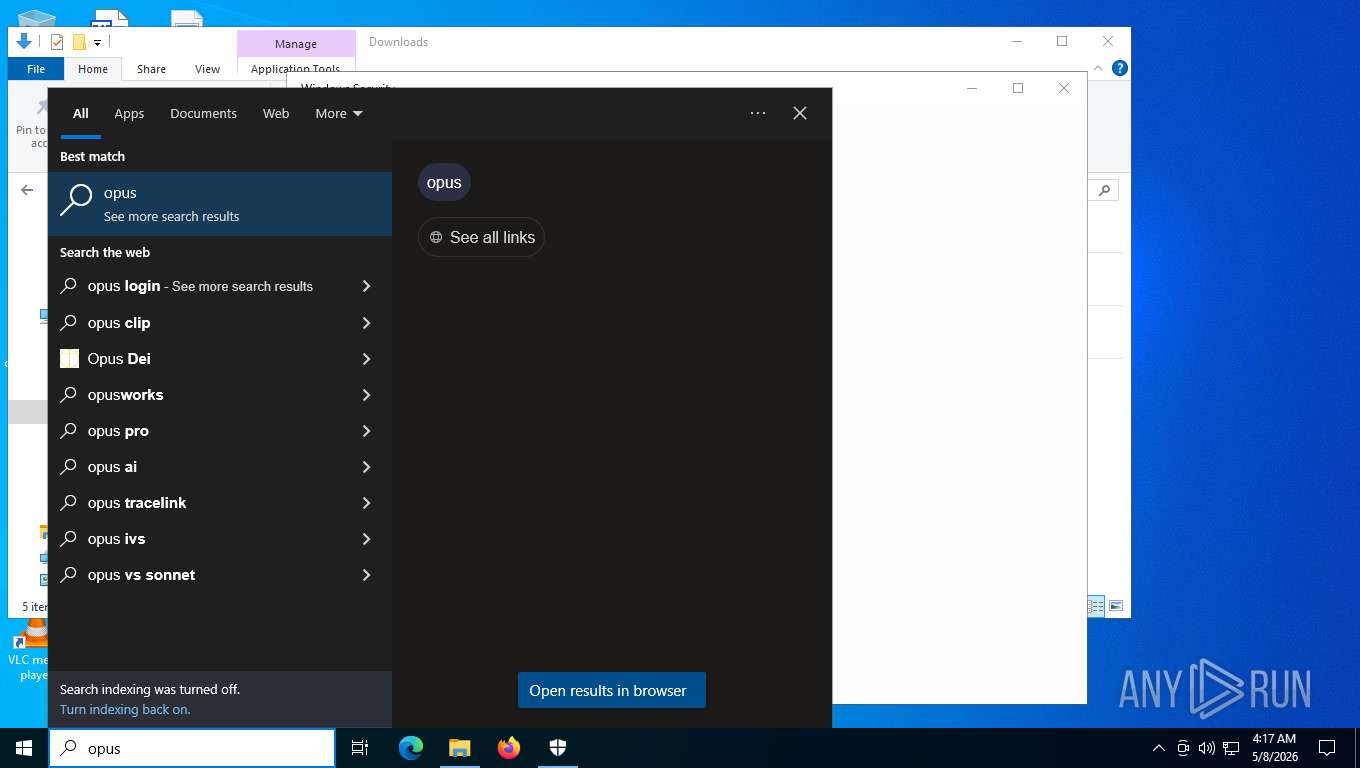1360x768 pixels.
Task: Switch to the Apps search tab
Action: 129,113
